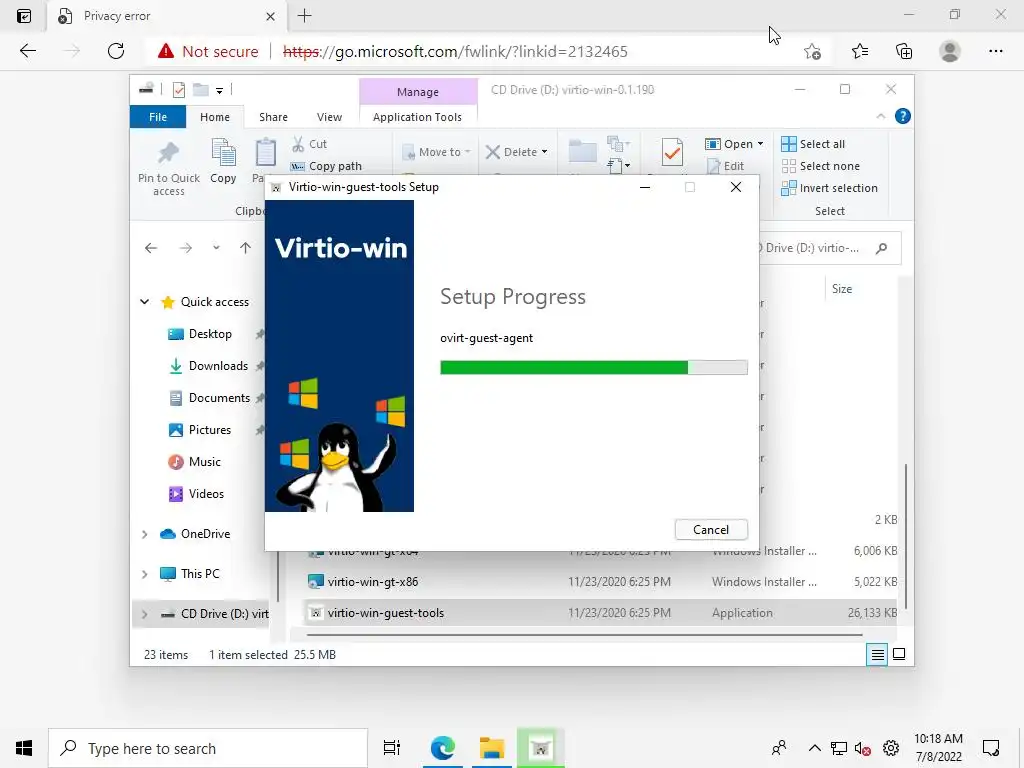Switch to details view icon

877,654
